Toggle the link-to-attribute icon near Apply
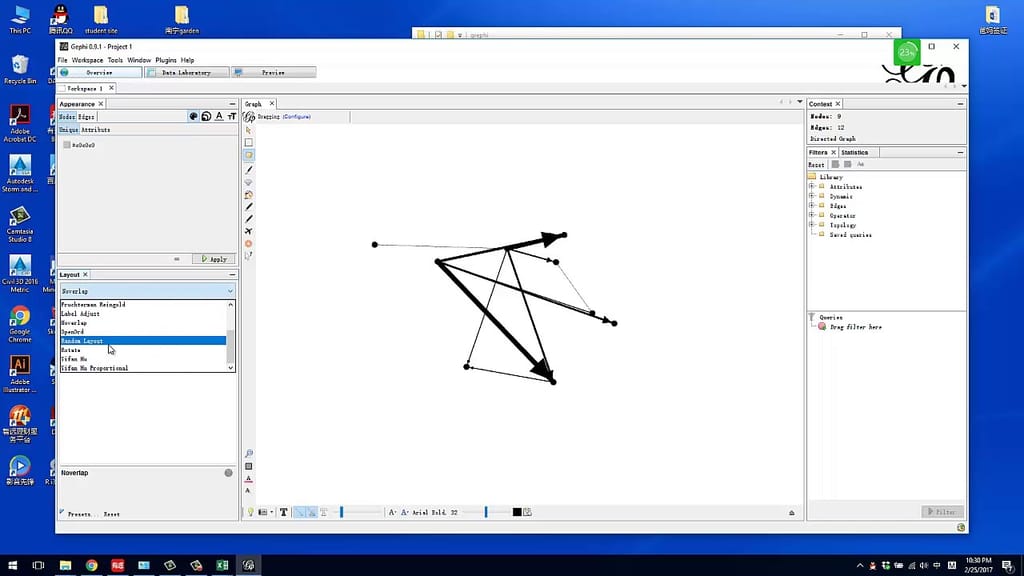Viewport: 1024px width, 576px height. [x=177, y=259]
